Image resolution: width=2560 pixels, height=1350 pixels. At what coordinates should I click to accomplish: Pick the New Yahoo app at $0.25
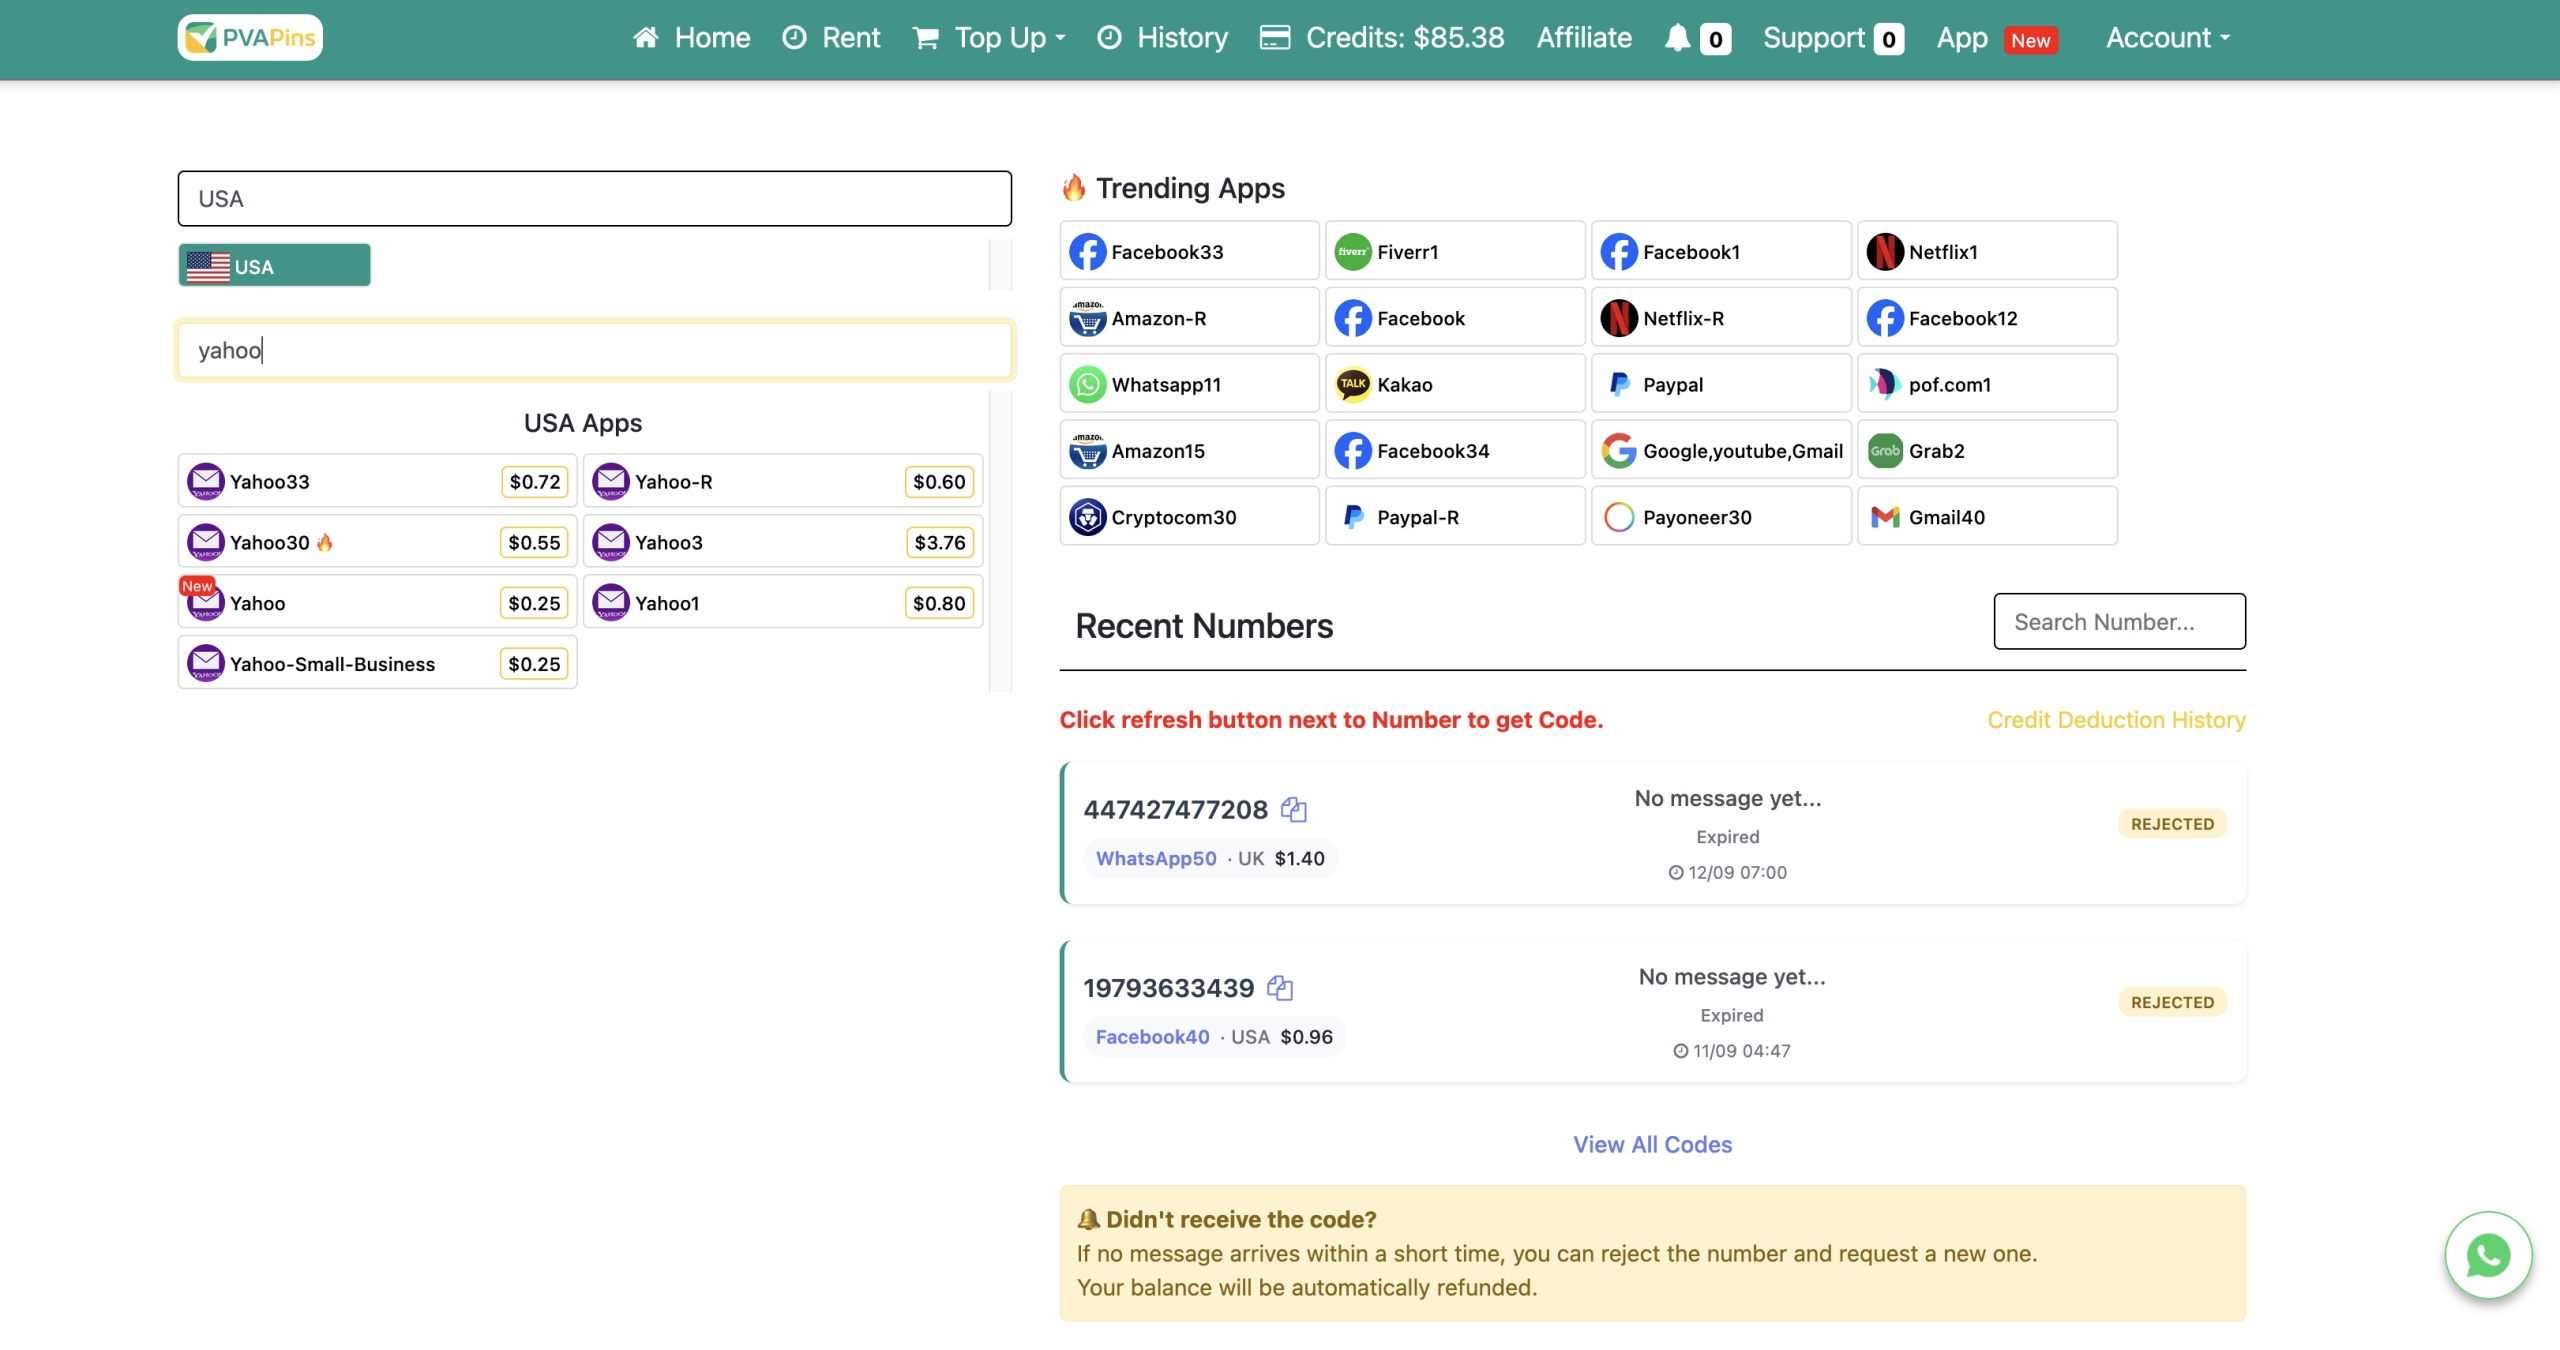pos(378,603)
